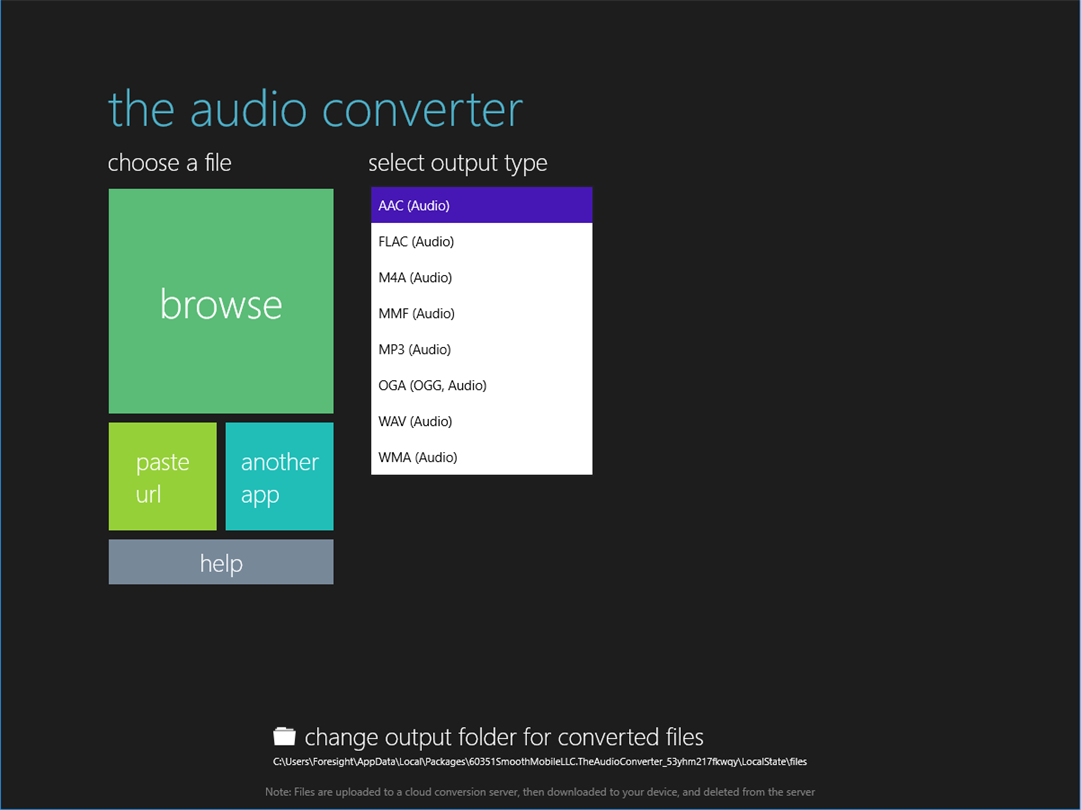Click the audio converter title
Image resolution: width=1081 pixels, height=810 pixels.
click(x=315, y=109)
